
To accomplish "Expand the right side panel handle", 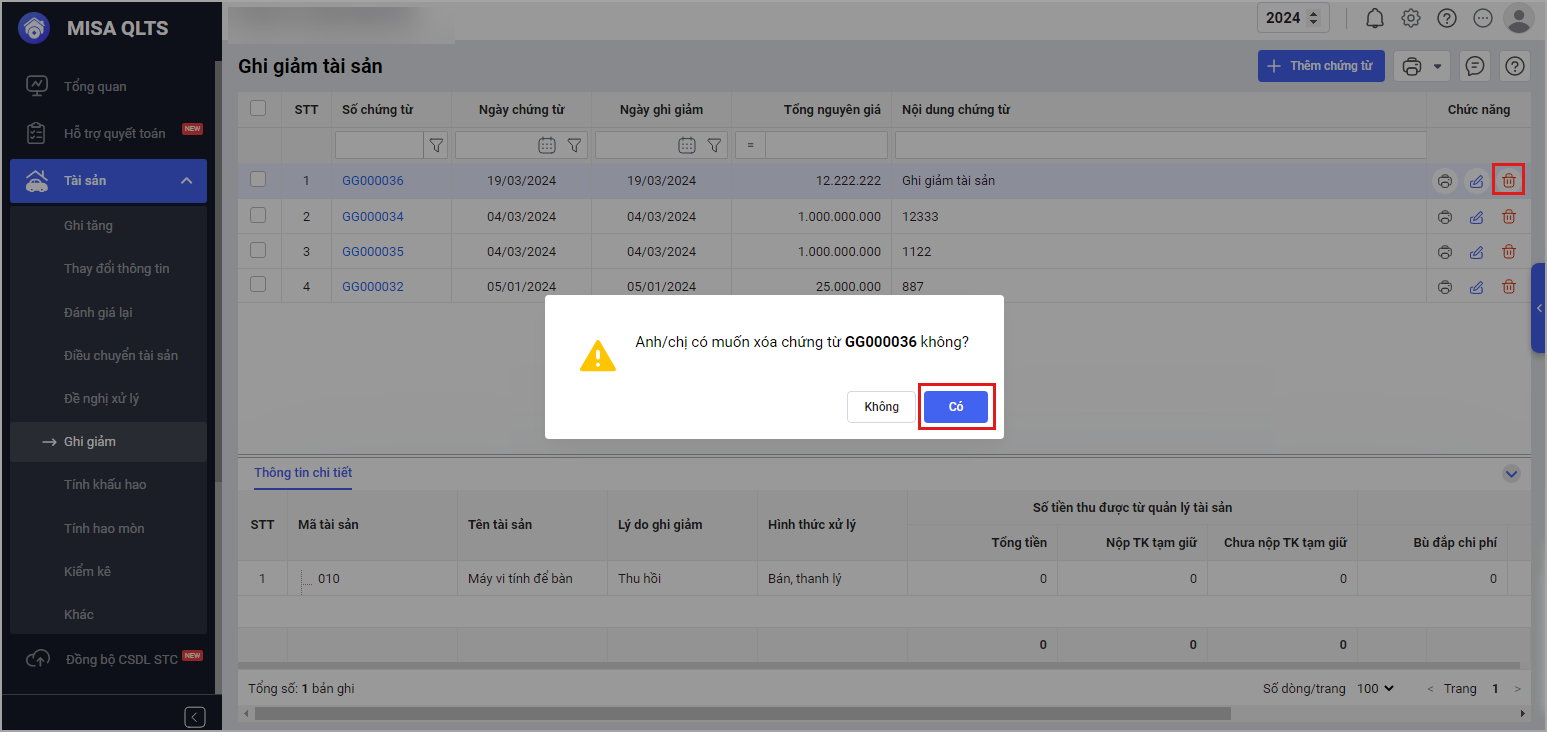I will point(1539,308).
